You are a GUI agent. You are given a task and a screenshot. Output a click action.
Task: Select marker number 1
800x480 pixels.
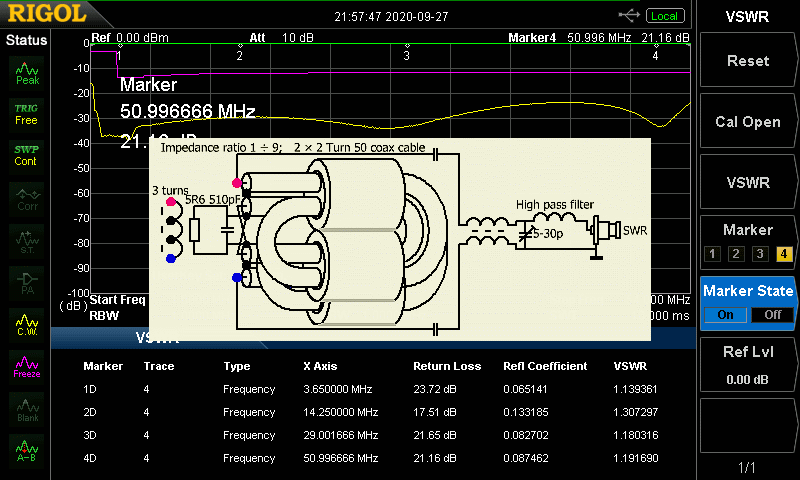coord(713,253)
